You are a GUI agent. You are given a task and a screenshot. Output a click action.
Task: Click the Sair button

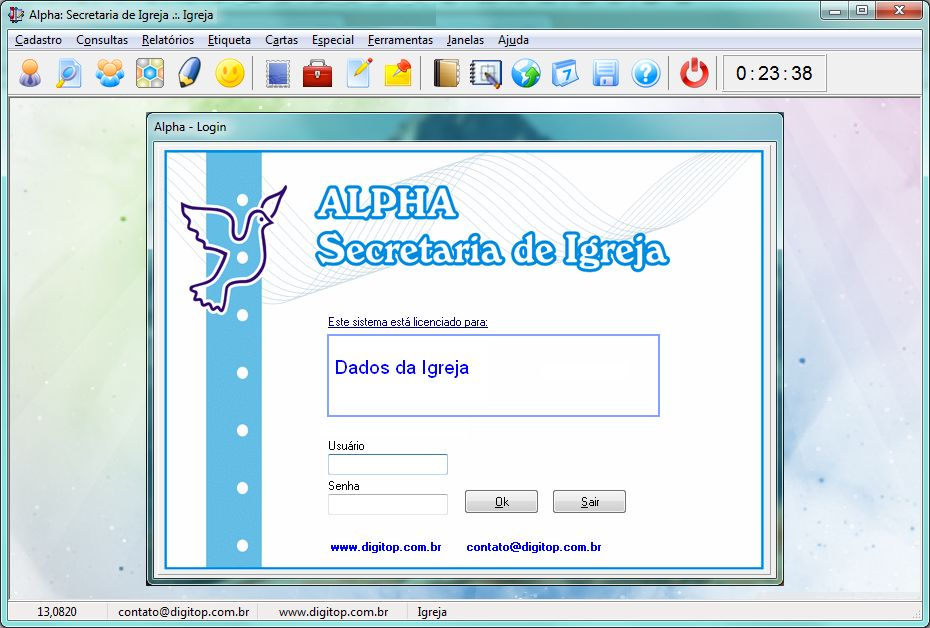[589, 502]
